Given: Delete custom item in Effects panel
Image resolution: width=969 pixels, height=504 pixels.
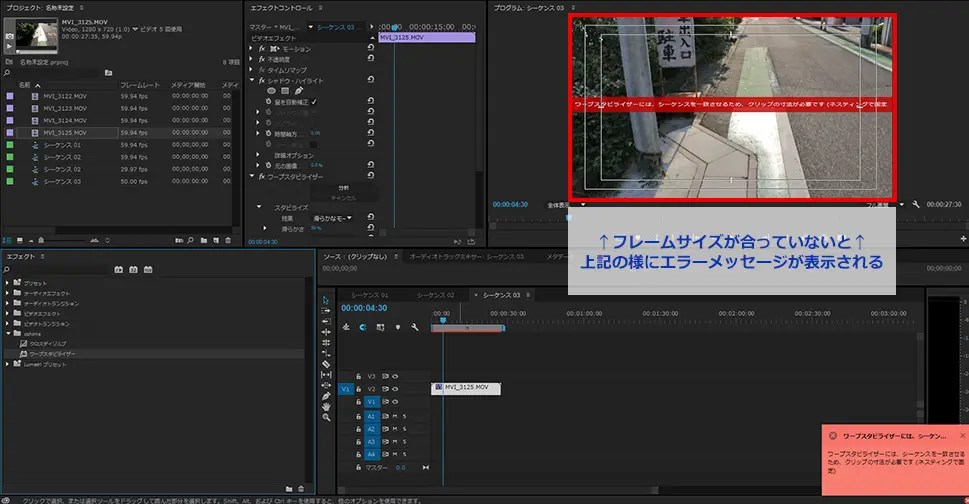Looking at the screenshot, I should pyautogui.click(x=301, y=489).
